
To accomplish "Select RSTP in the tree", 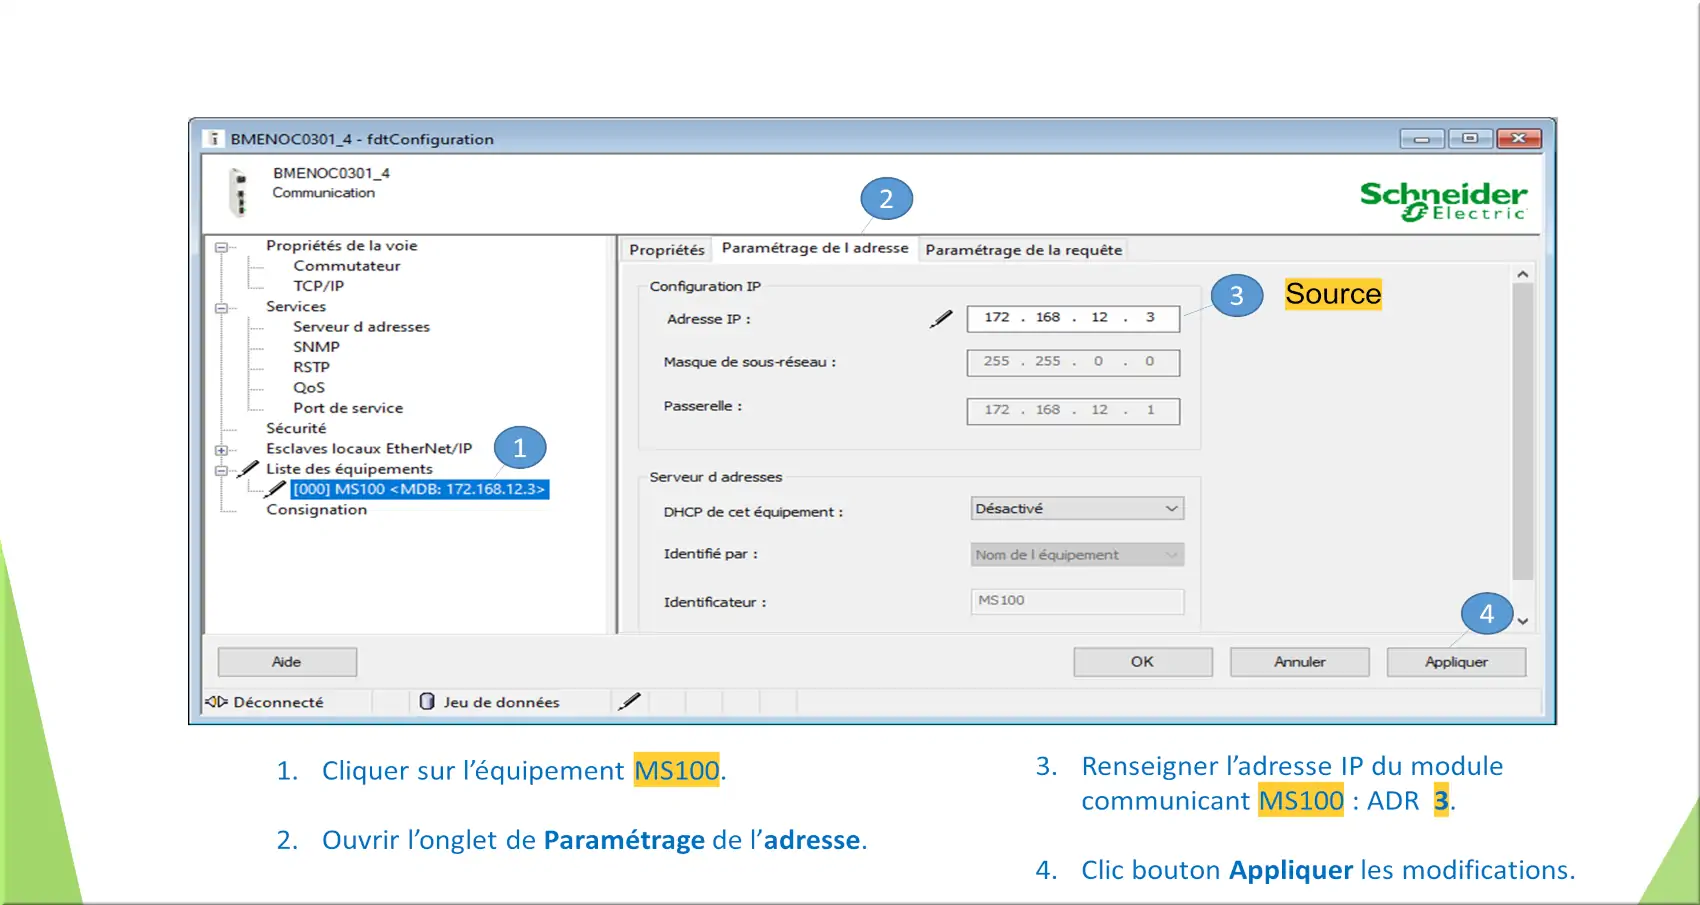I will point(311,367).
